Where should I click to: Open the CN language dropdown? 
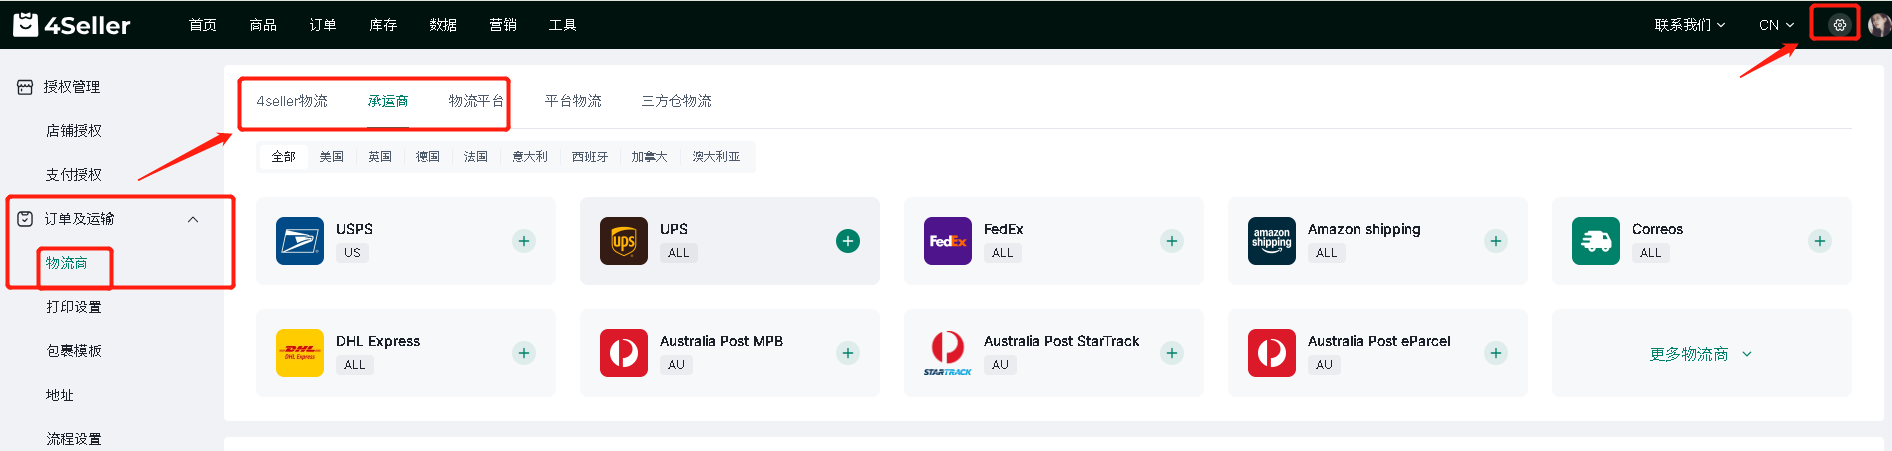point(1776,25)
